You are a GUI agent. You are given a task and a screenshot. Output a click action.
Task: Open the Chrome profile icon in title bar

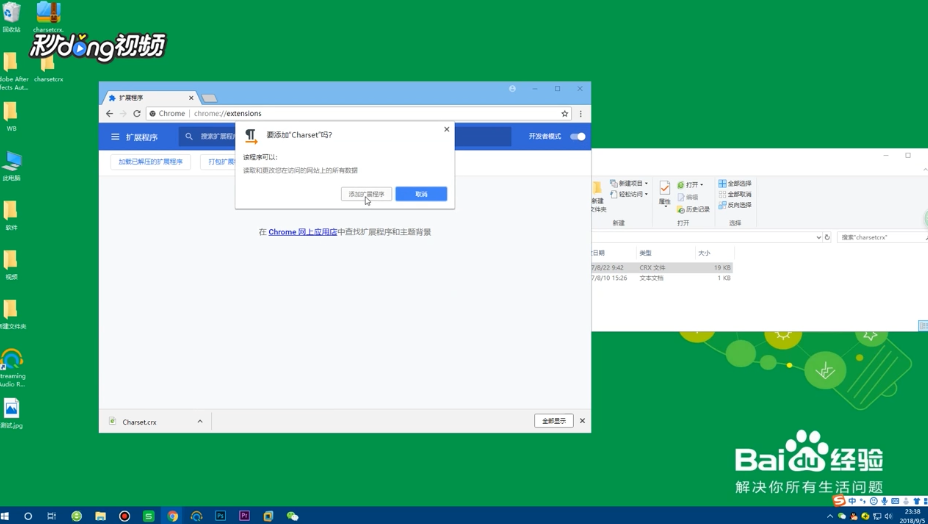coord(512,89)
